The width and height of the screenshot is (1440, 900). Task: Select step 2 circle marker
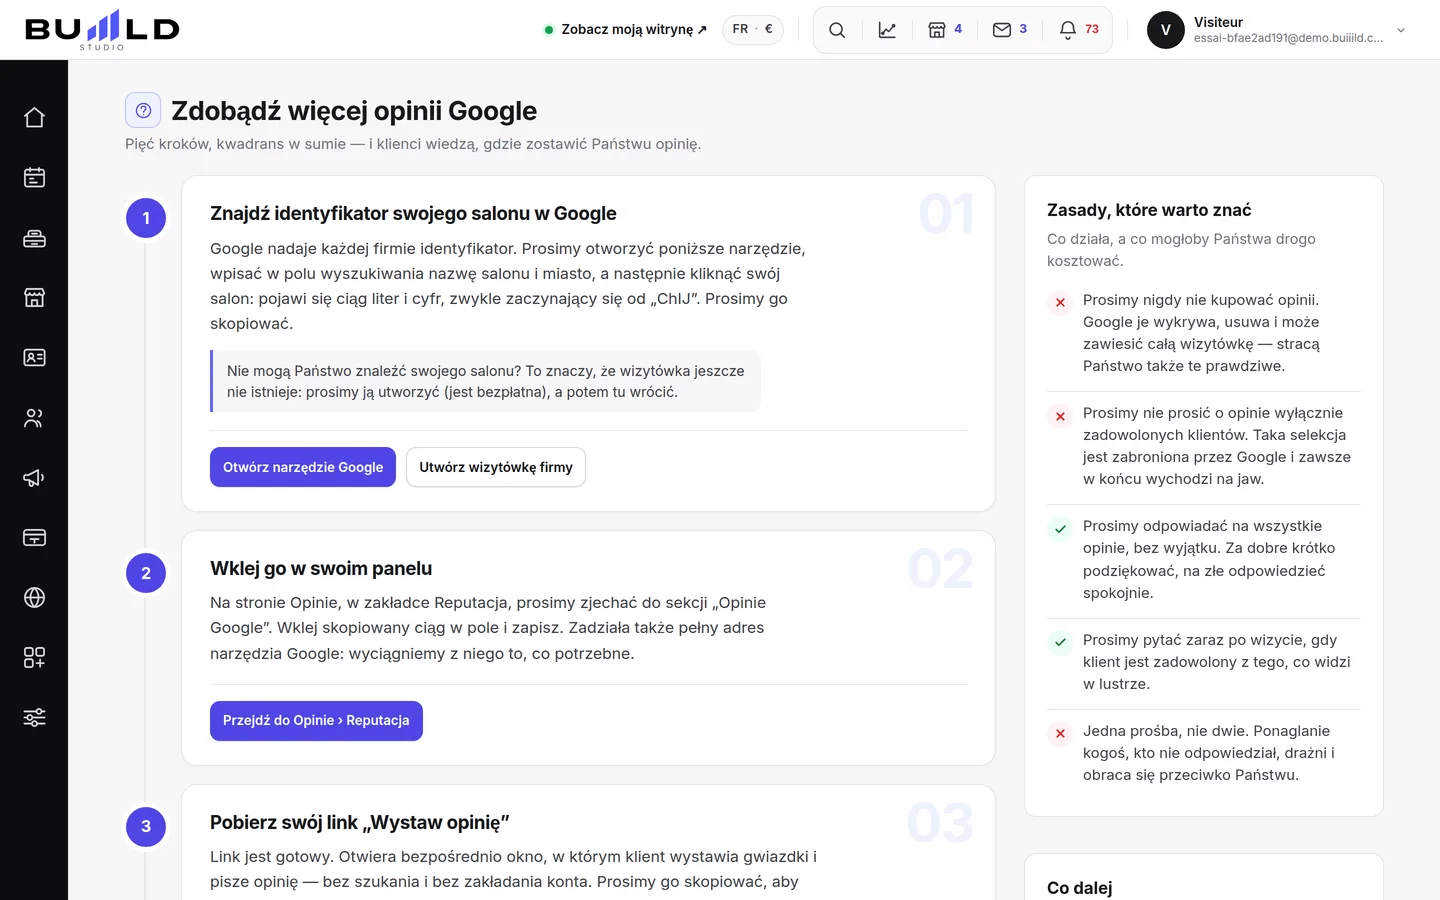(146, 573)
